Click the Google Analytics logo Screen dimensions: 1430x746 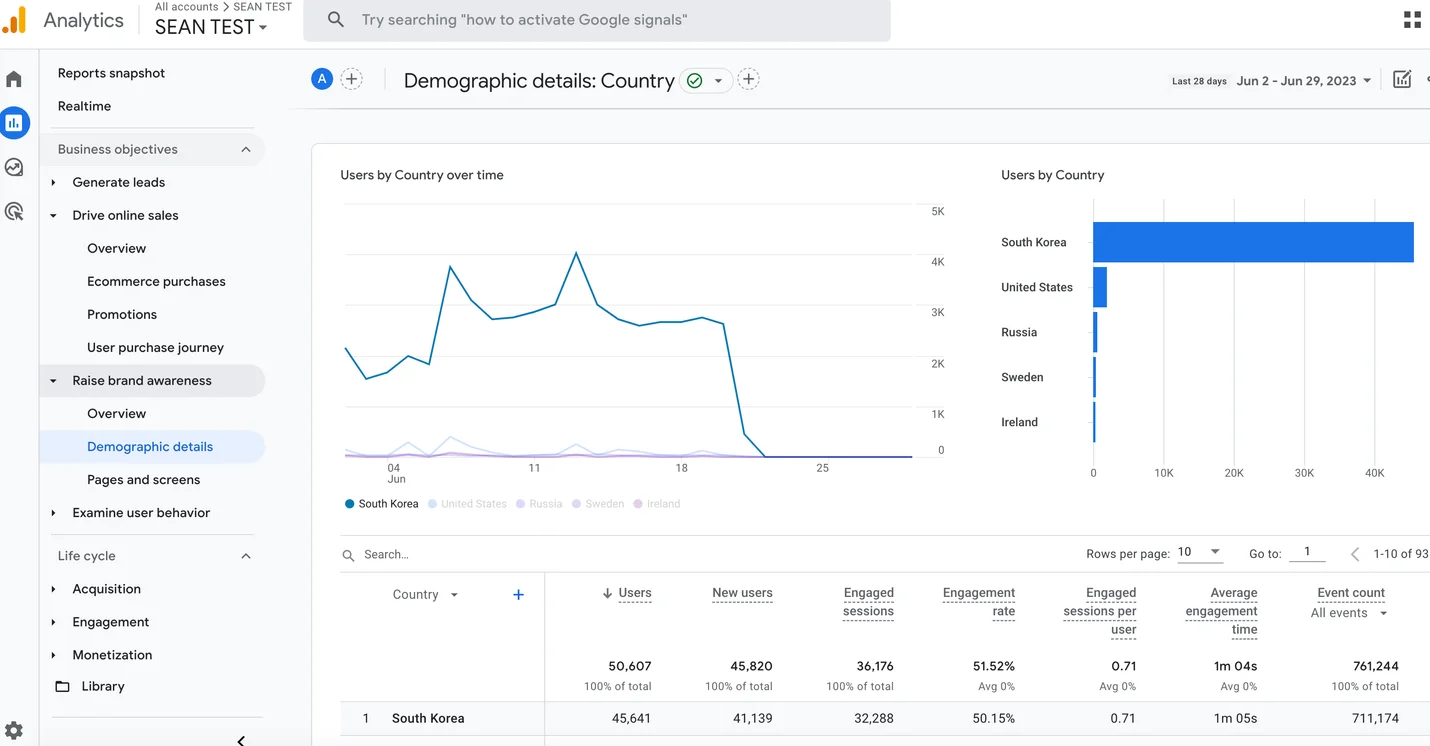click(x=15, y=19)
